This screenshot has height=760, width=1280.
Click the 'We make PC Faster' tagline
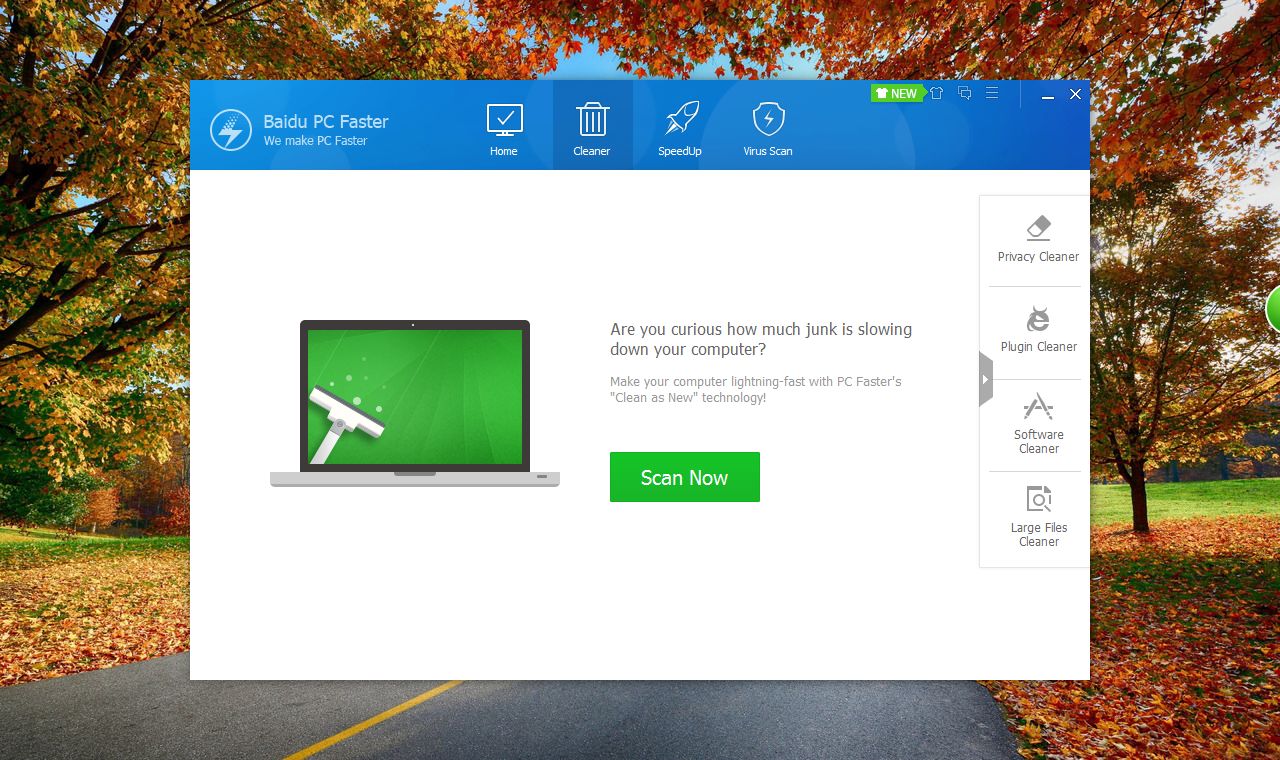[x=315, y=141]
